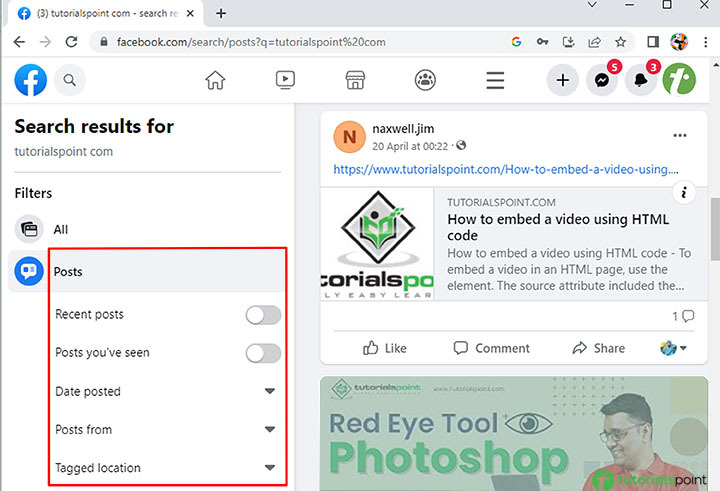This screenshot has width=720, height=491.
Task: Open a new browser tab
Action: (221, 14)
